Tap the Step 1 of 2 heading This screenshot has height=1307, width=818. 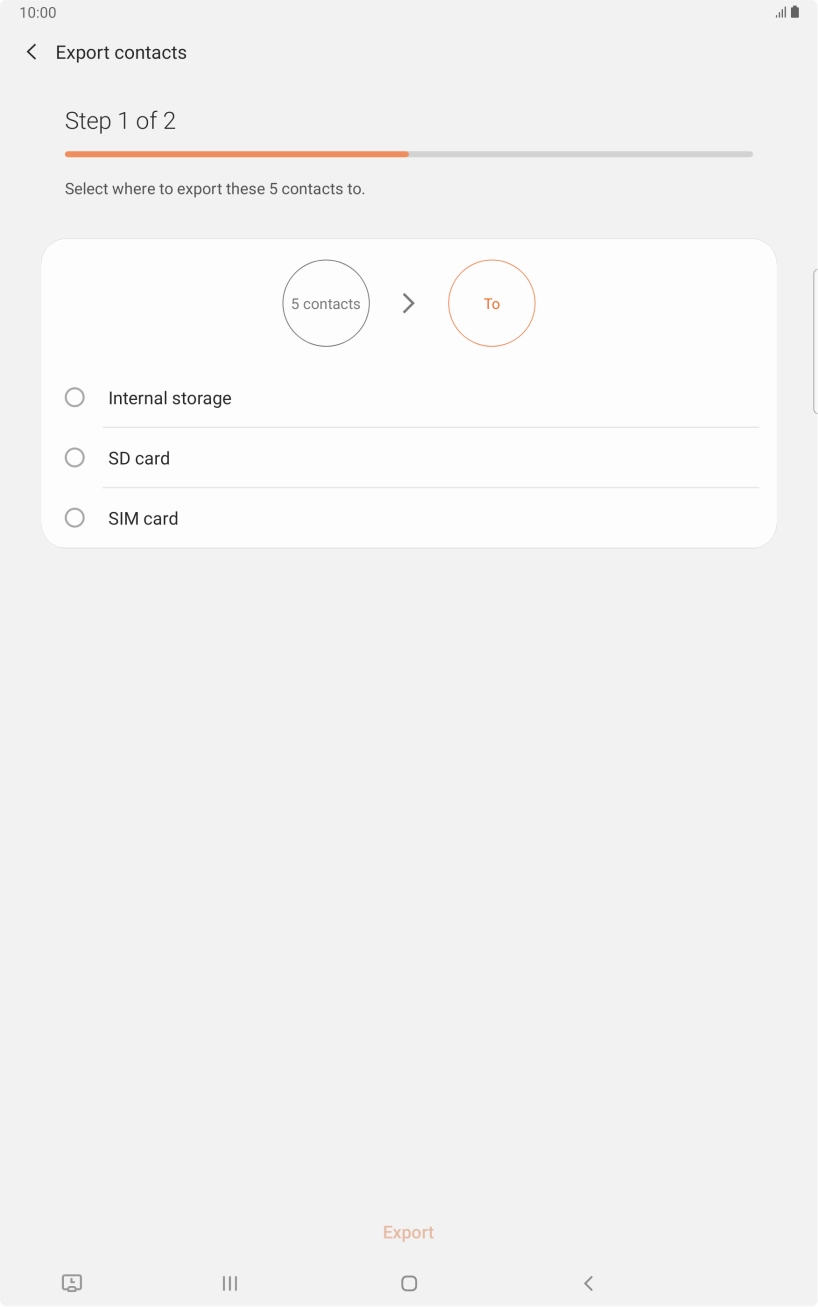click(x=120, y=121)
